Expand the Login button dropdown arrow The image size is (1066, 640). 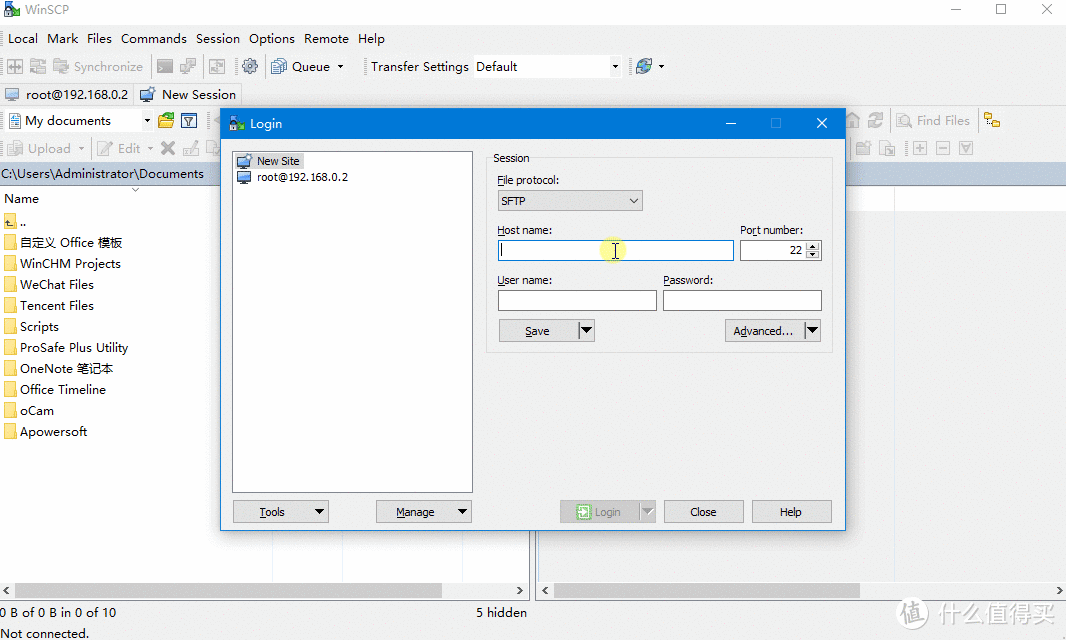coord(647,511)
